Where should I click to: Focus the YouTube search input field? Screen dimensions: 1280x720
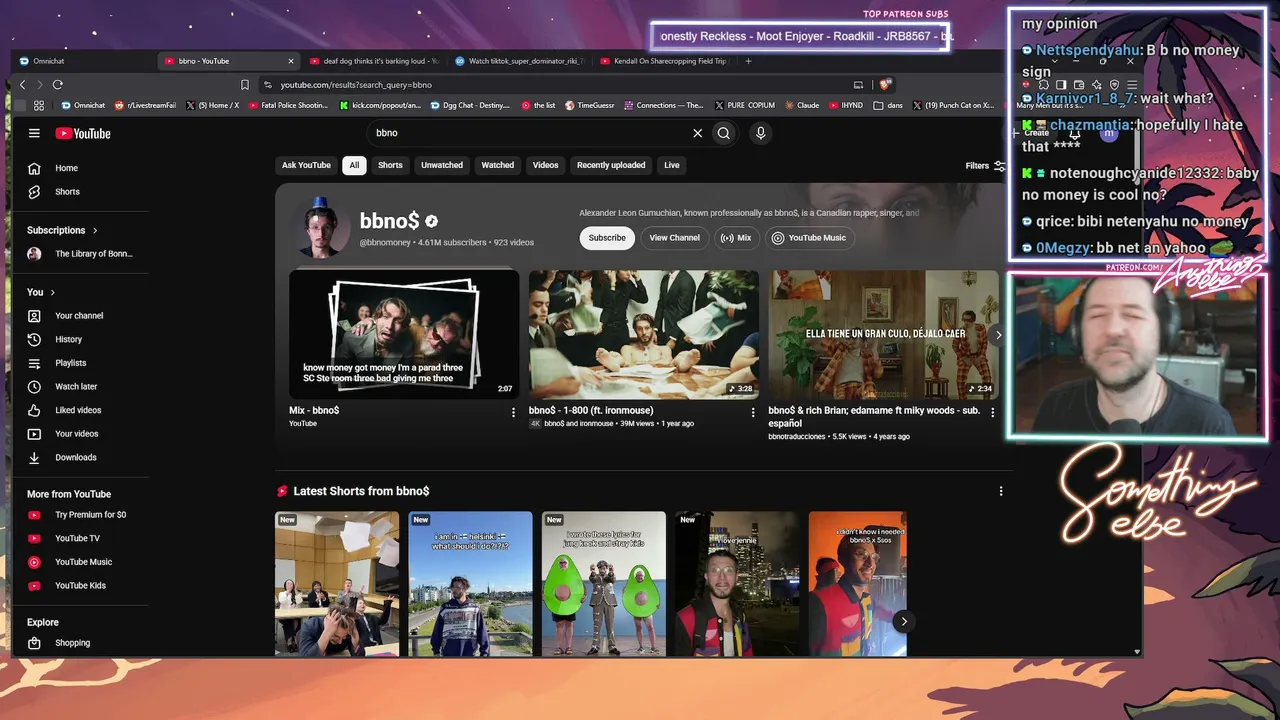(530, 133)
